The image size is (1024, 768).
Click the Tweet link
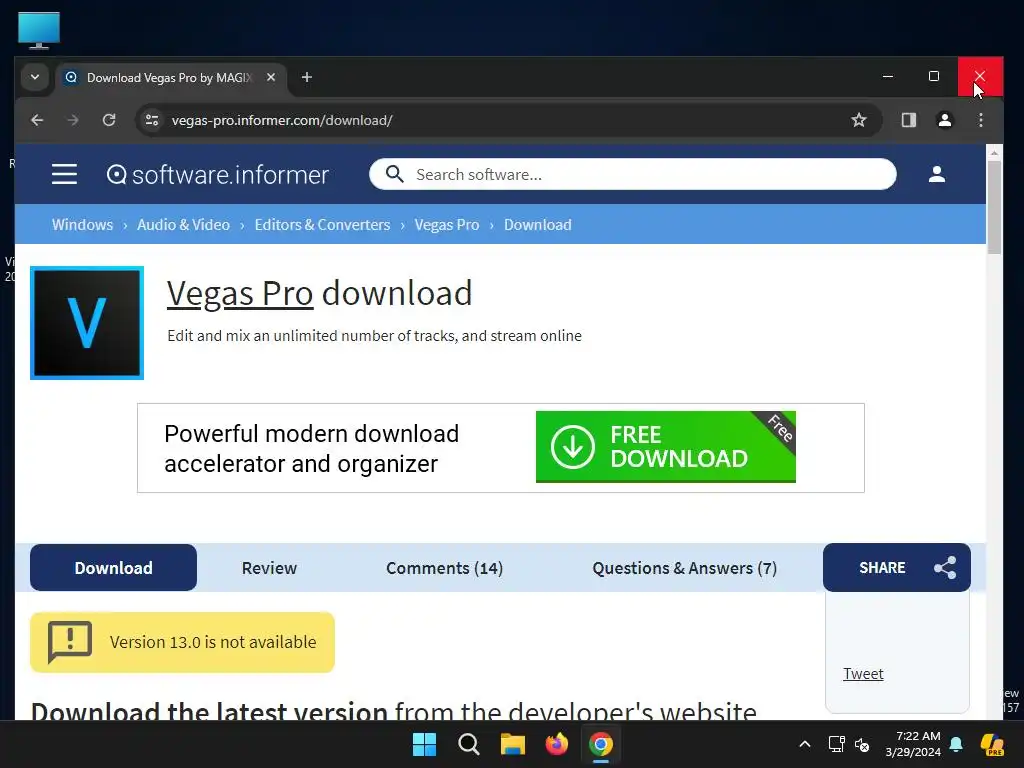coord(863,673)
